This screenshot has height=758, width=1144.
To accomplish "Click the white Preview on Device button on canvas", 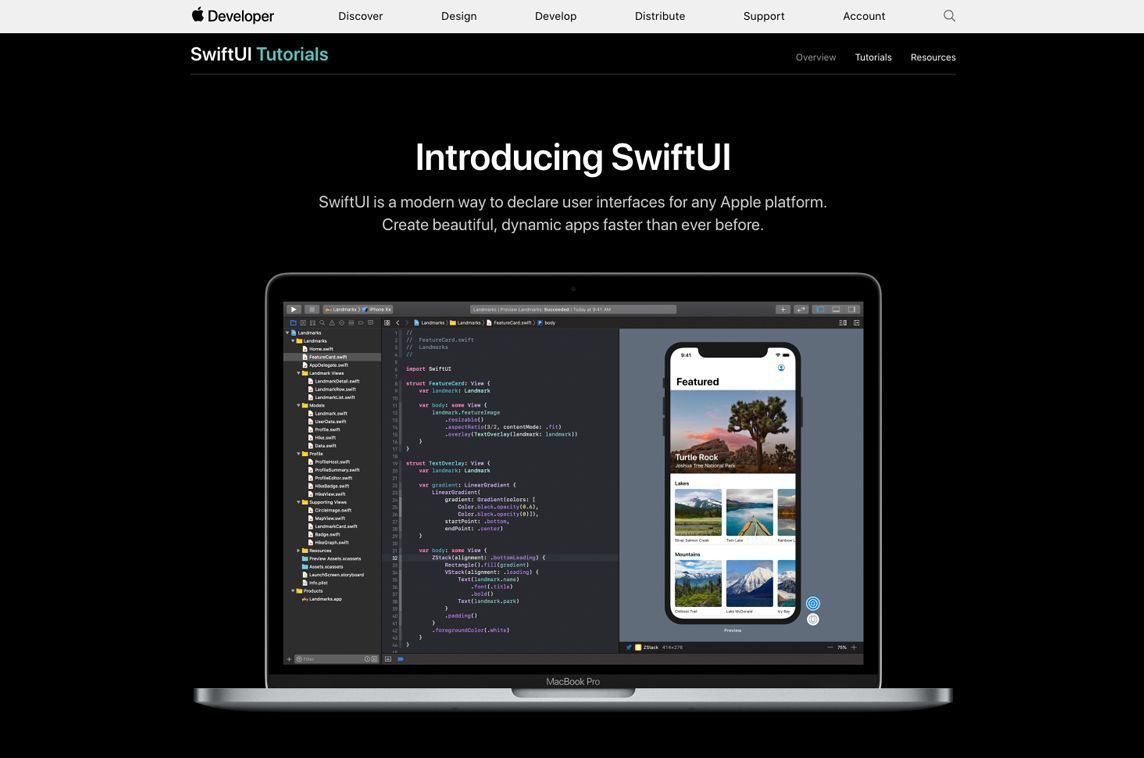I will [x=813, y=619].
